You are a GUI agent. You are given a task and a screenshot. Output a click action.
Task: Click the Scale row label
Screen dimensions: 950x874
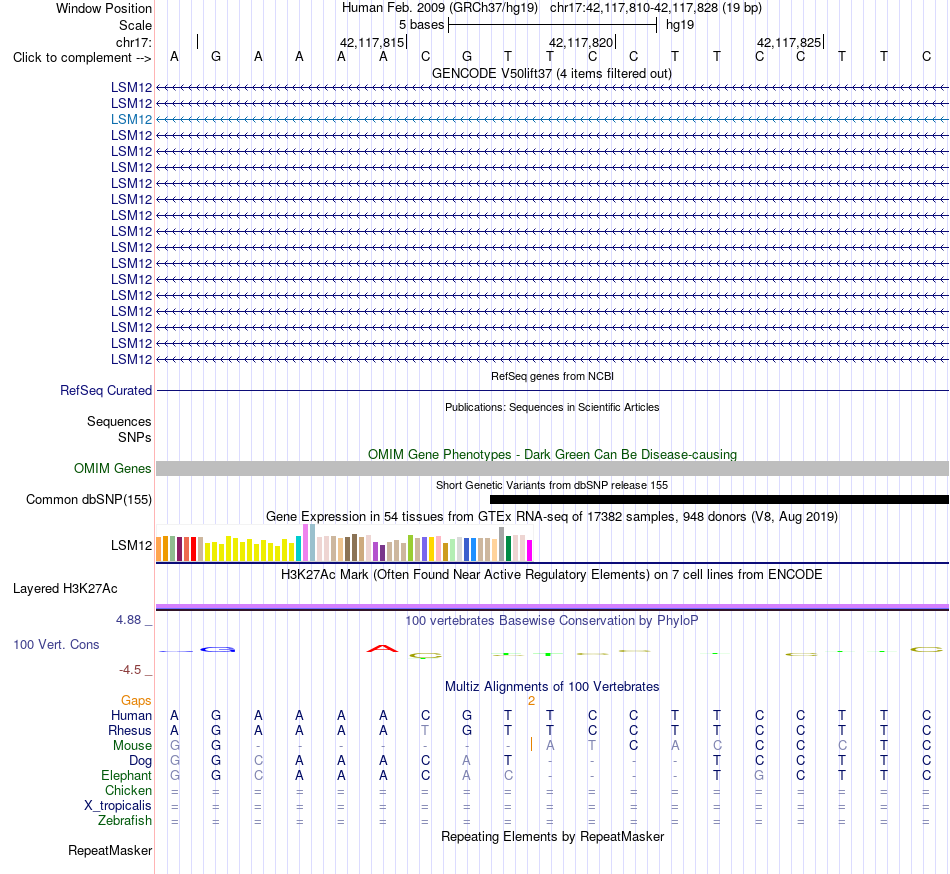135,25
